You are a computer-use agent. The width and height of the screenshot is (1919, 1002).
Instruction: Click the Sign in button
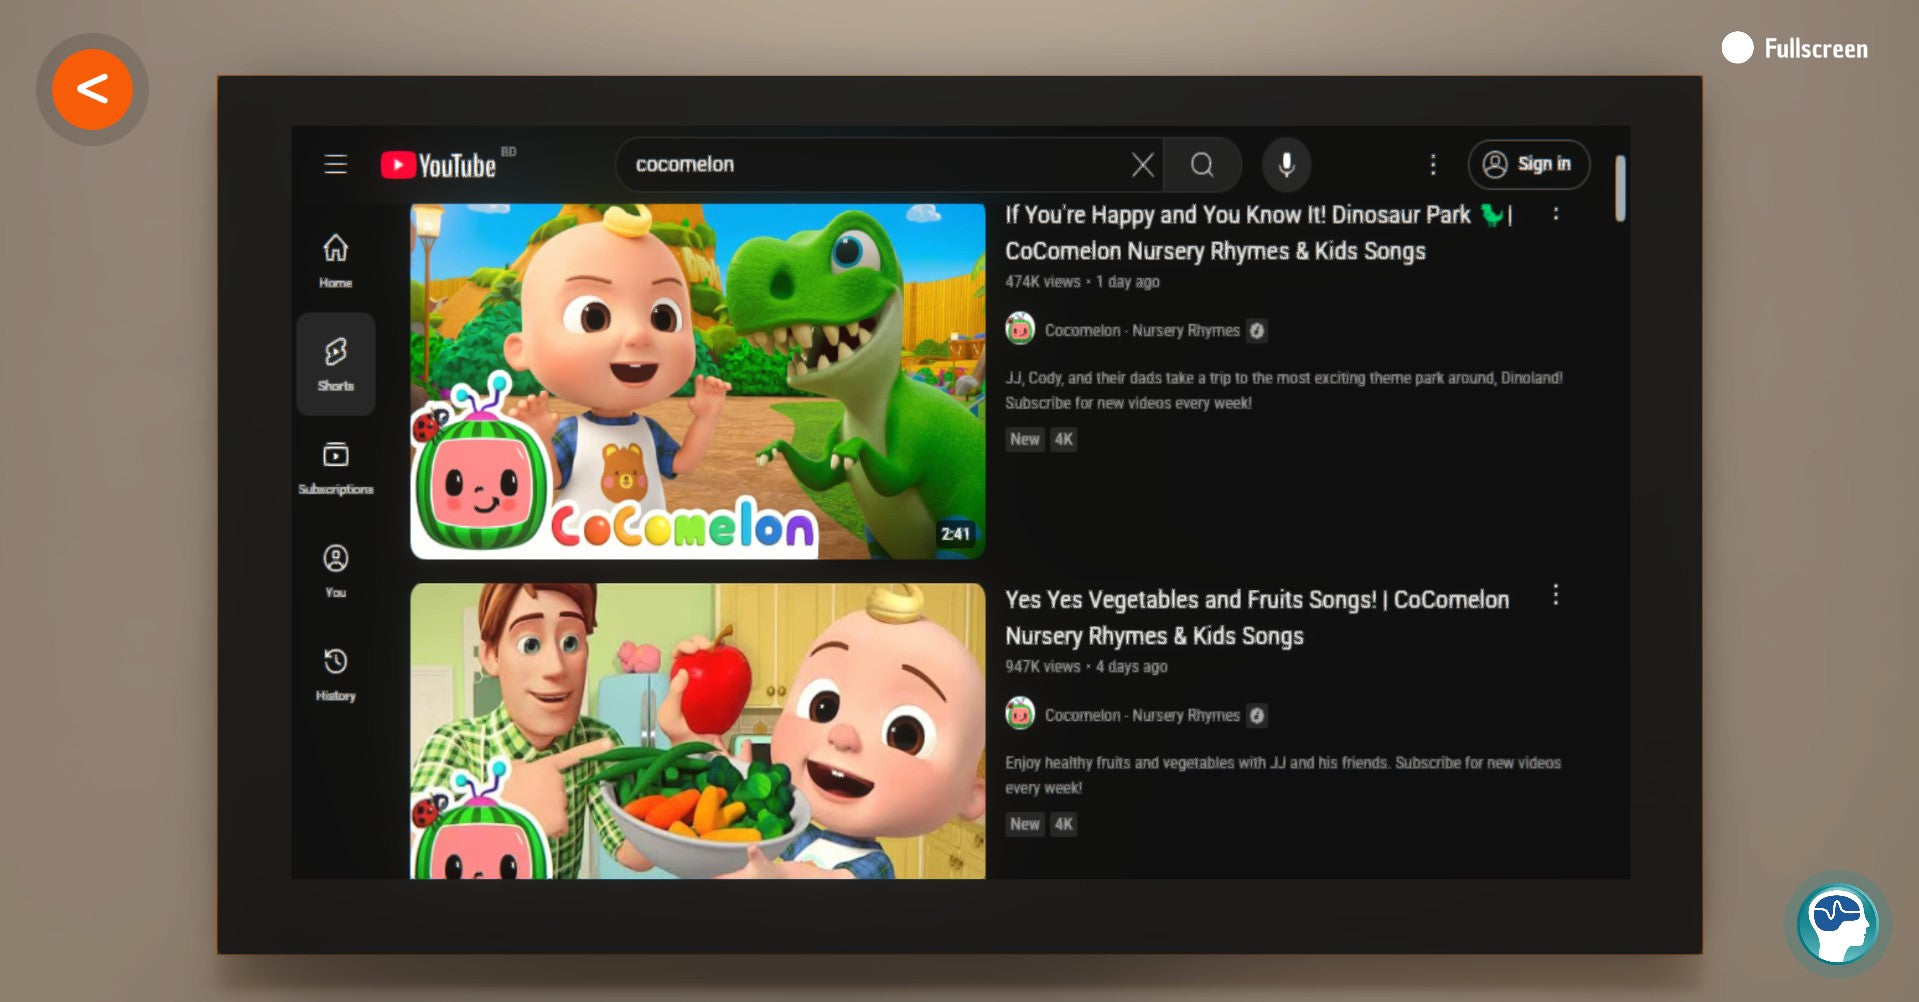pyautogui.click(x=1528, y=164)
